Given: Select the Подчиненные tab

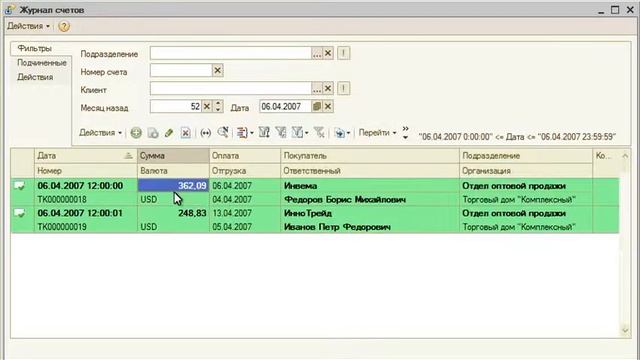Looking at the screenshot, I should tap(42, 63).
